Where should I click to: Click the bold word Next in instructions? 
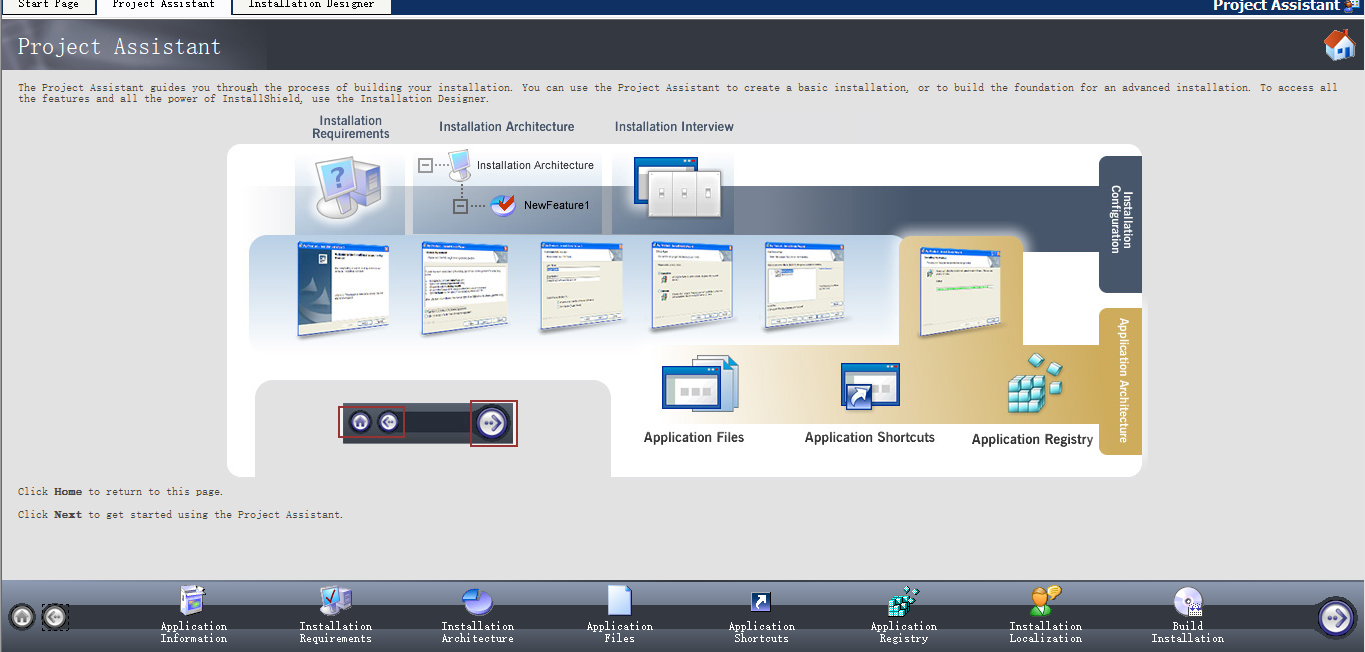click(x=68, y=515)
